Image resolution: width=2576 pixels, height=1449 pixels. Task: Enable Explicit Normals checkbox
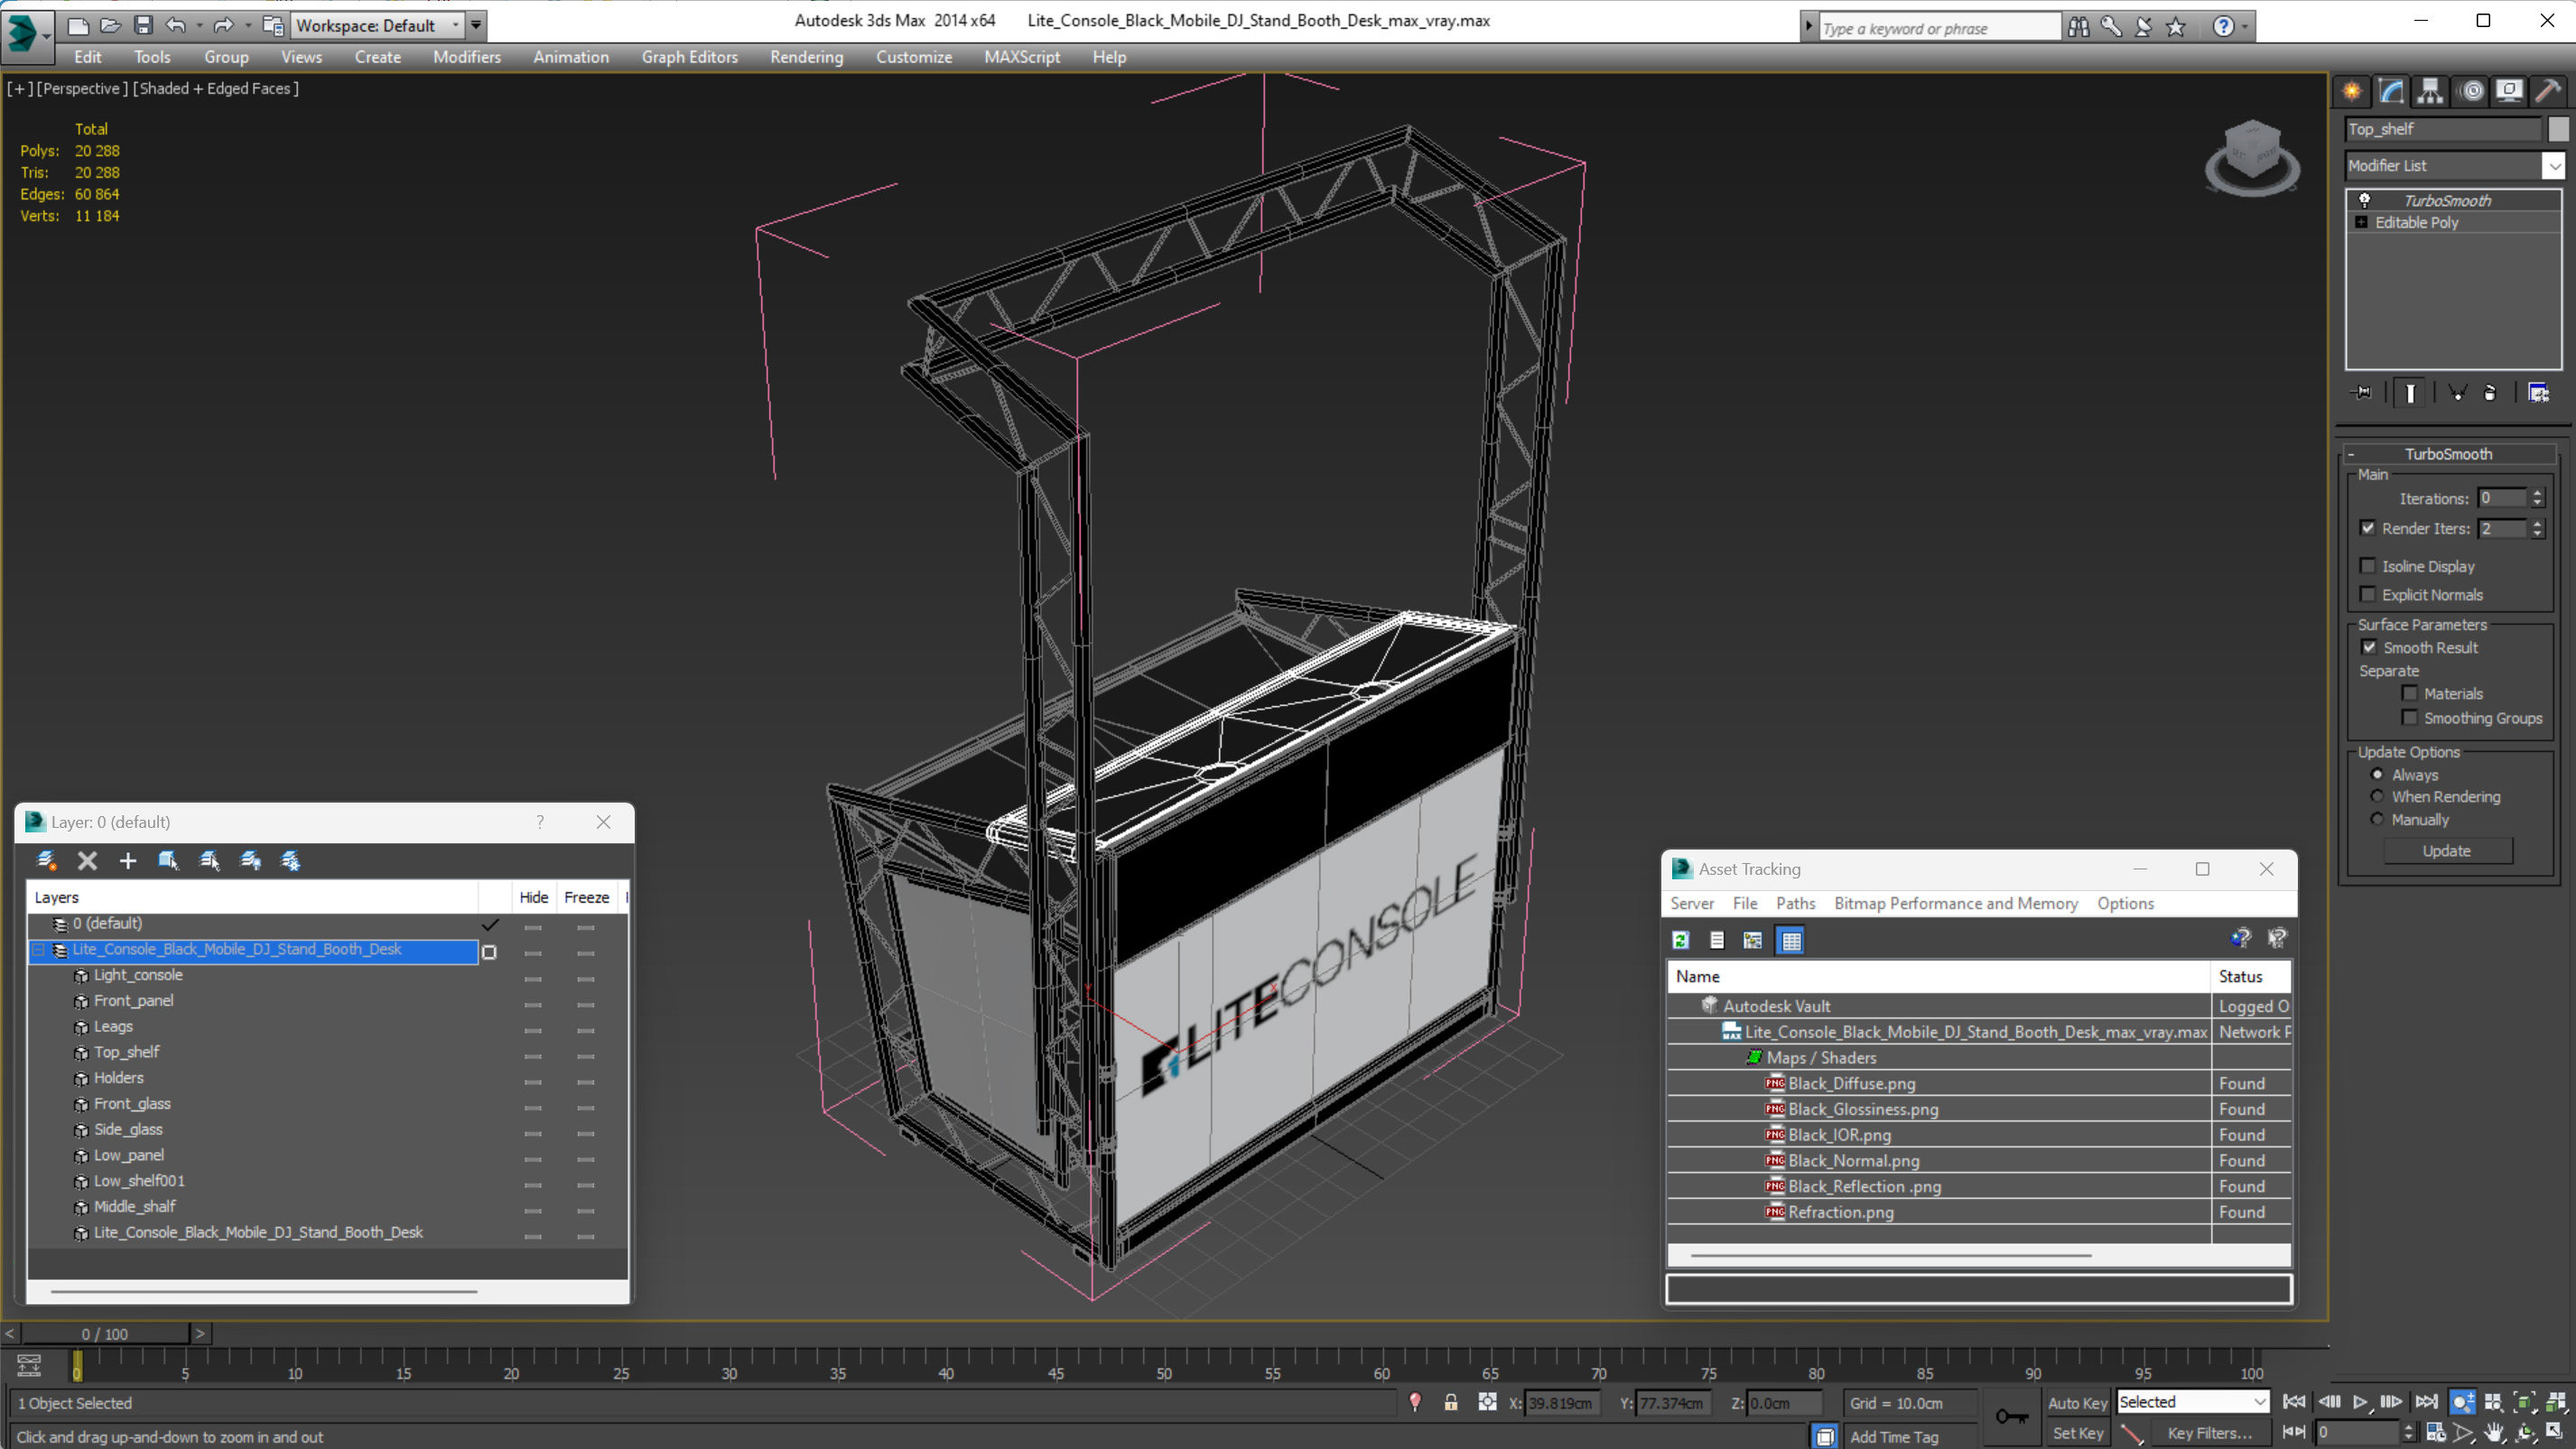2368,594
